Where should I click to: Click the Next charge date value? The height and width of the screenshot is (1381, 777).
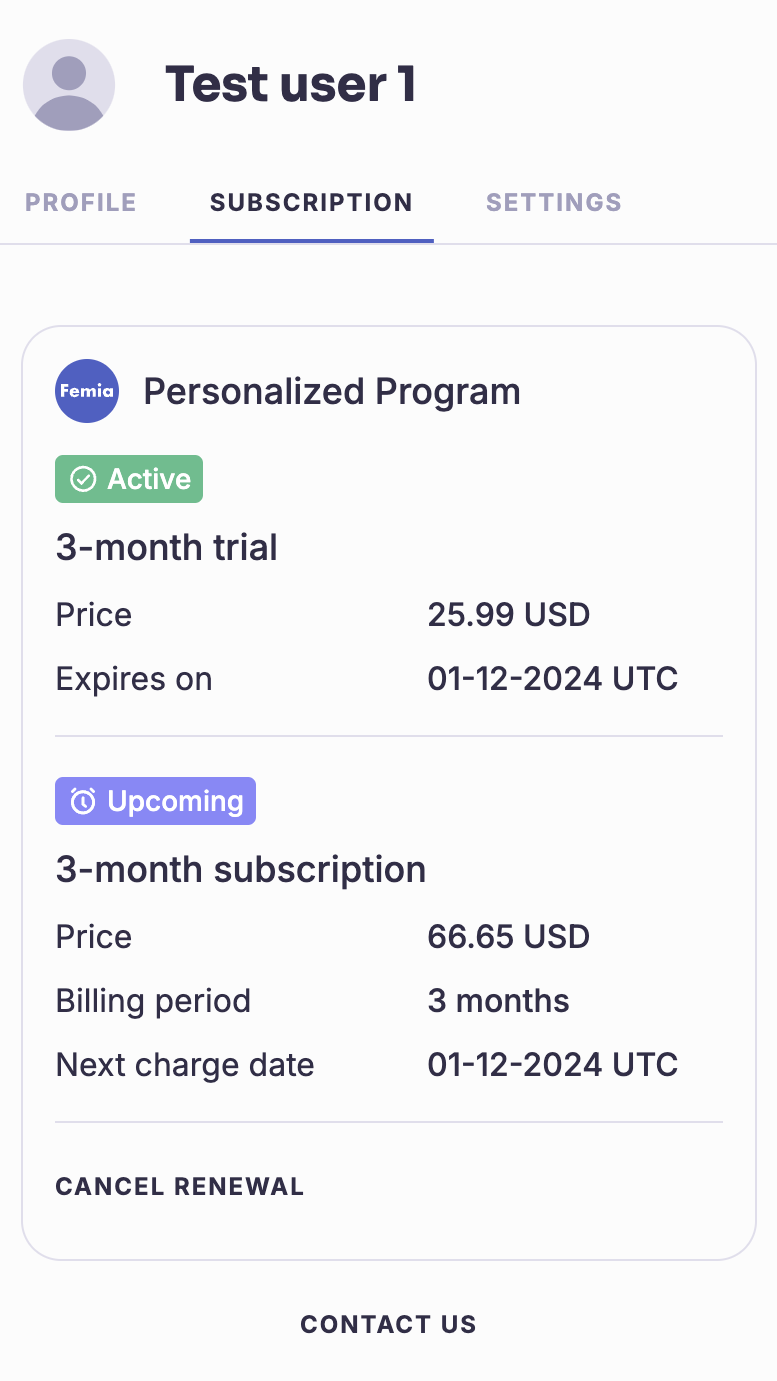[553, 1065]
